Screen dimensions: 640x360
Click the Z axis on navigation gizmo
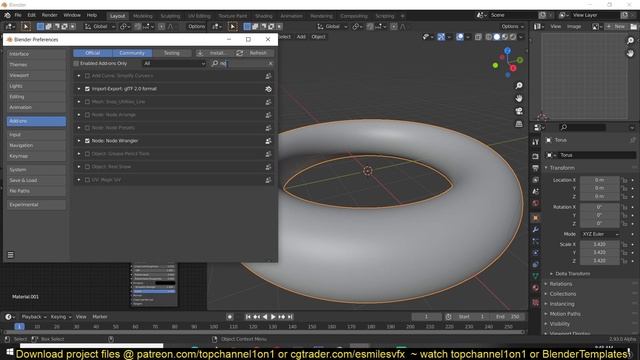[x=507, y=51]
